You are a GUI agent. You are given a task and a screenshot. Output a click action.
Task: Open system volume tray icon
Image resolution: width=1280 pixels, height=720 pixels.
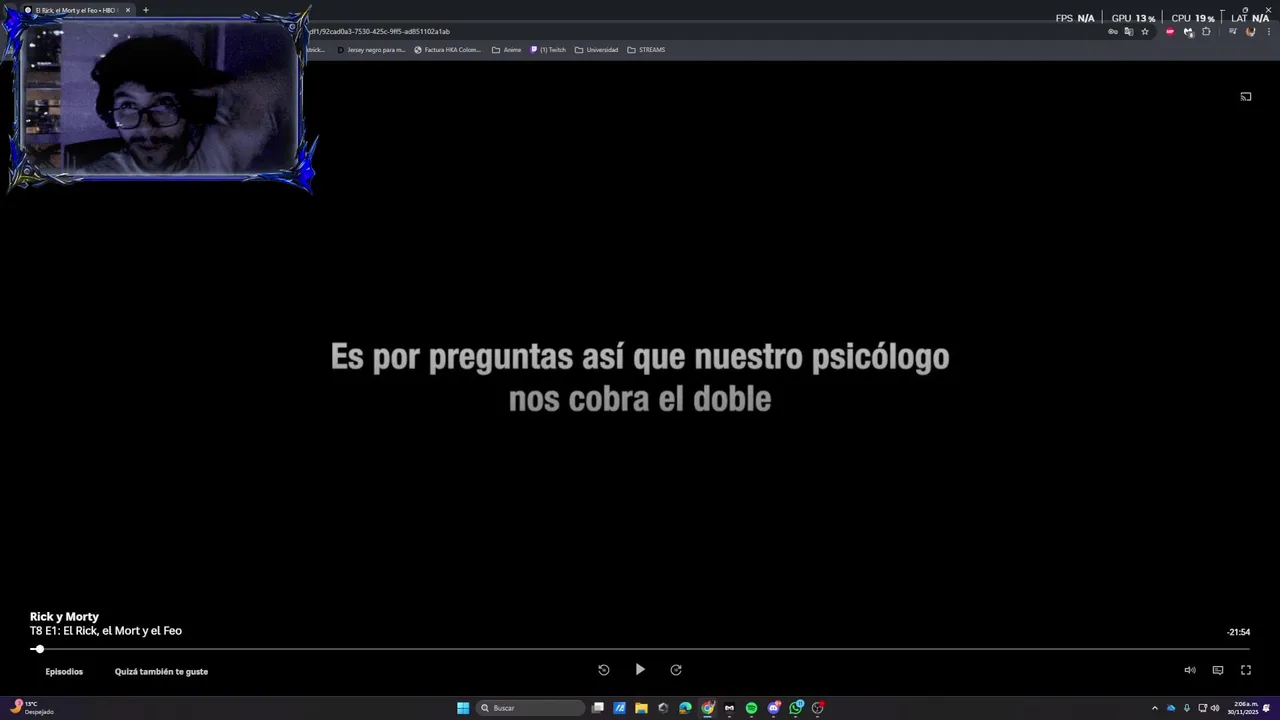(1215, 708)
